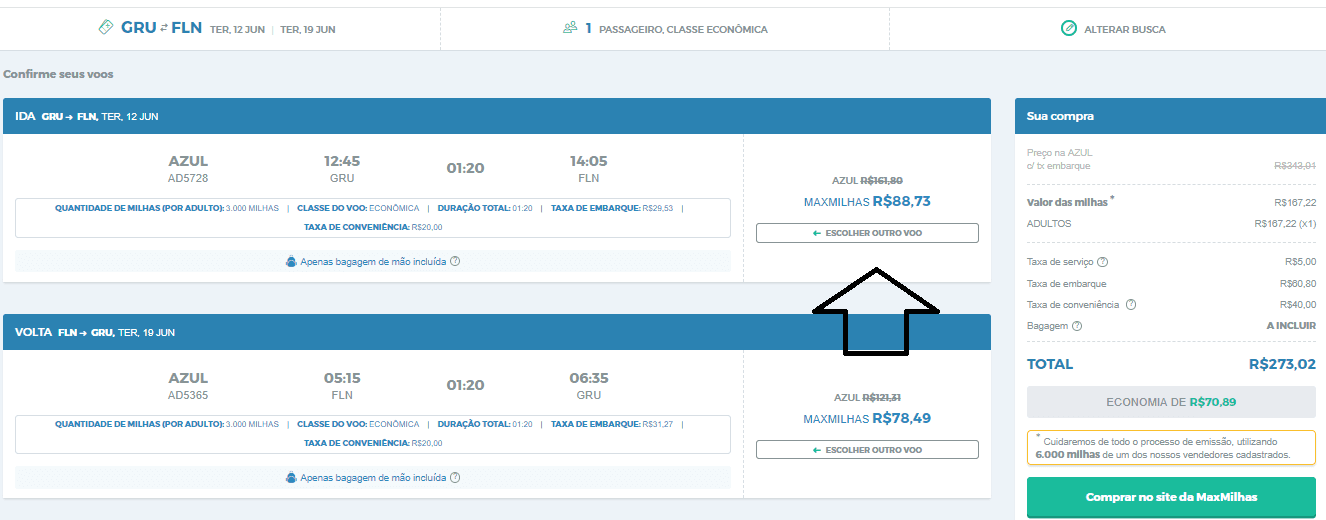Click flight number AD5365
Image resolution: width=1326 pixels, height=520 pixels.
click(188, 395)
